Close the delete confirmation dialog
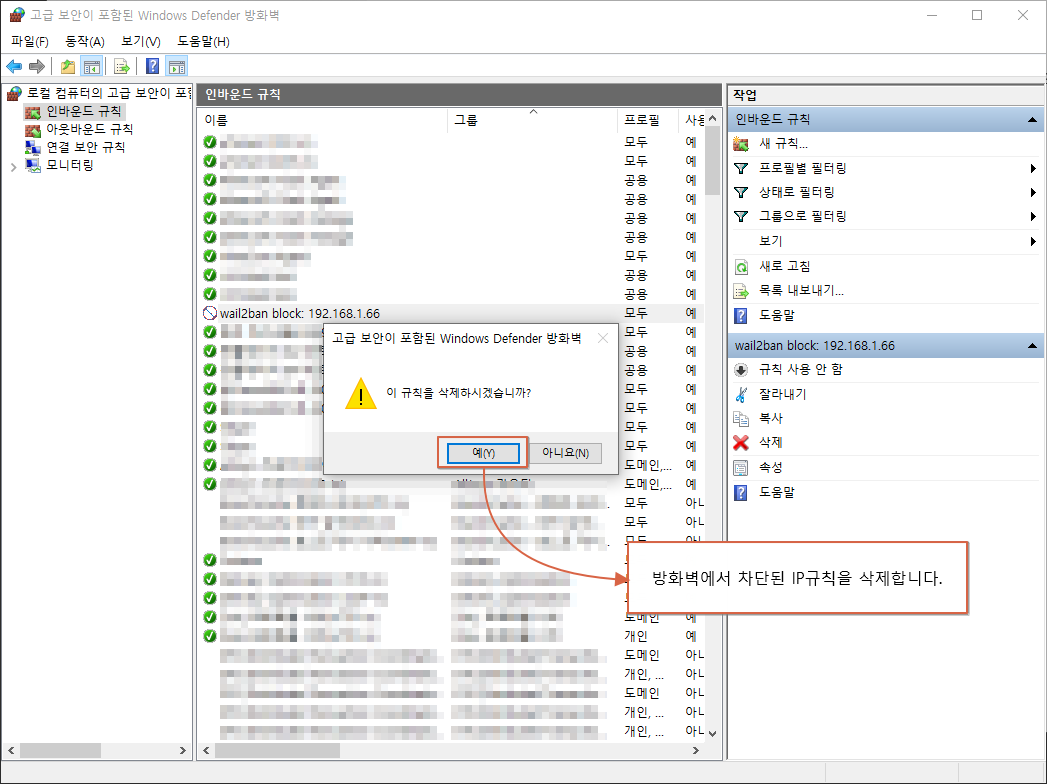Screen dimensions: 1047x784 coord(603,339)
